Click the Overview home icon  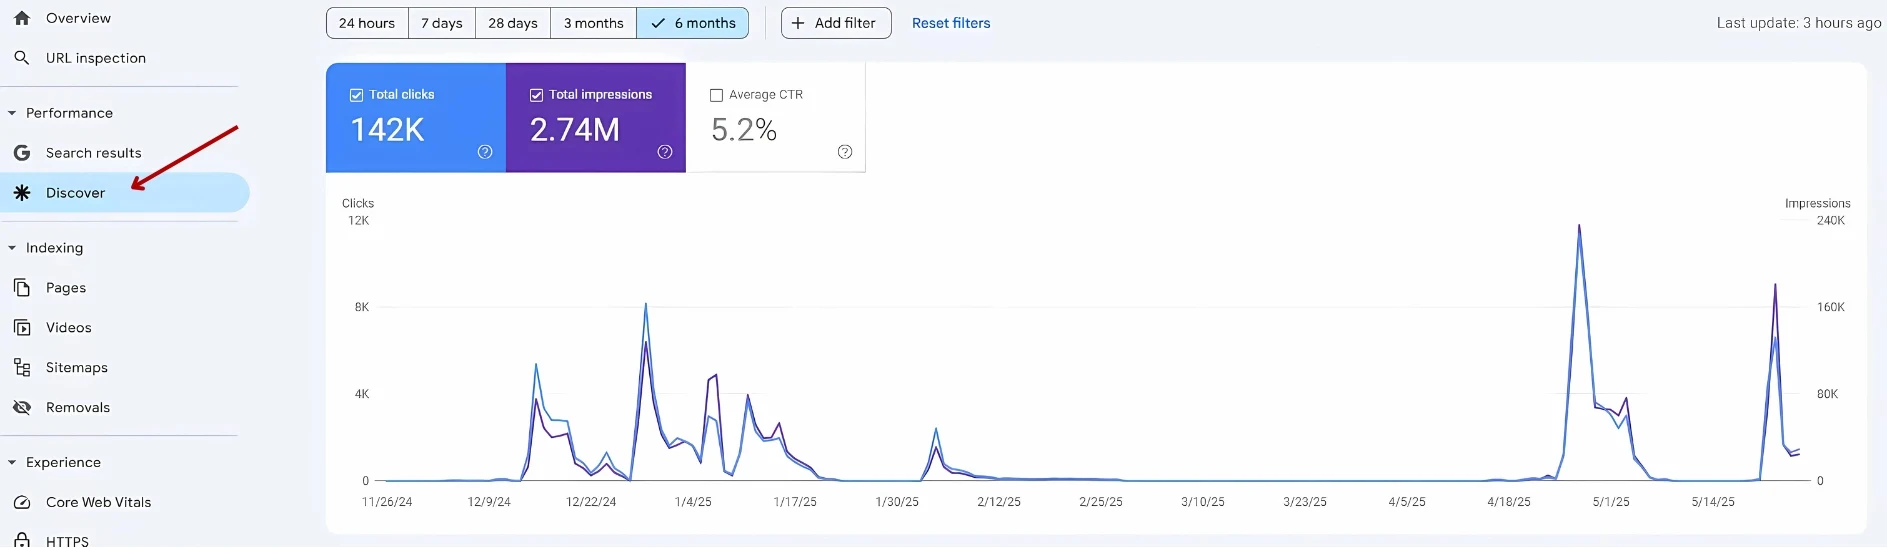[x=22, y=18]
